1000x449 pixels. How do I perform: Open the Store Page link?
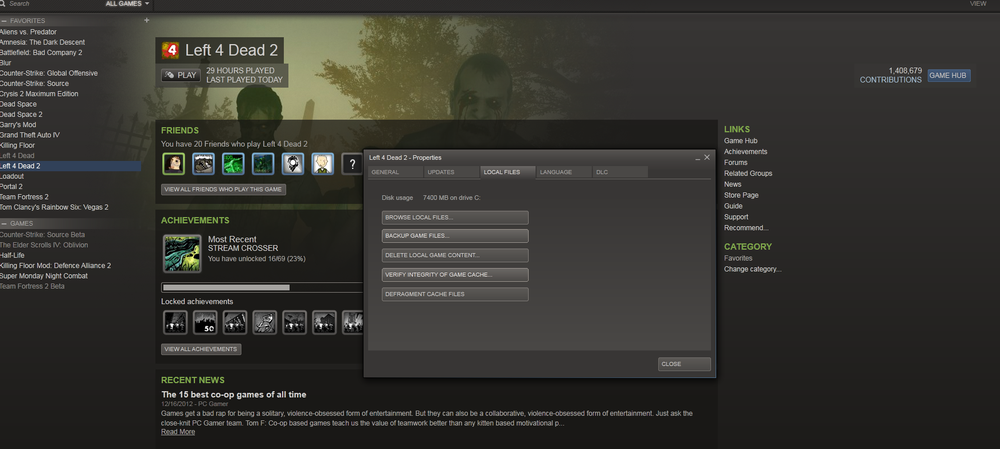click(x=741, y=195)
